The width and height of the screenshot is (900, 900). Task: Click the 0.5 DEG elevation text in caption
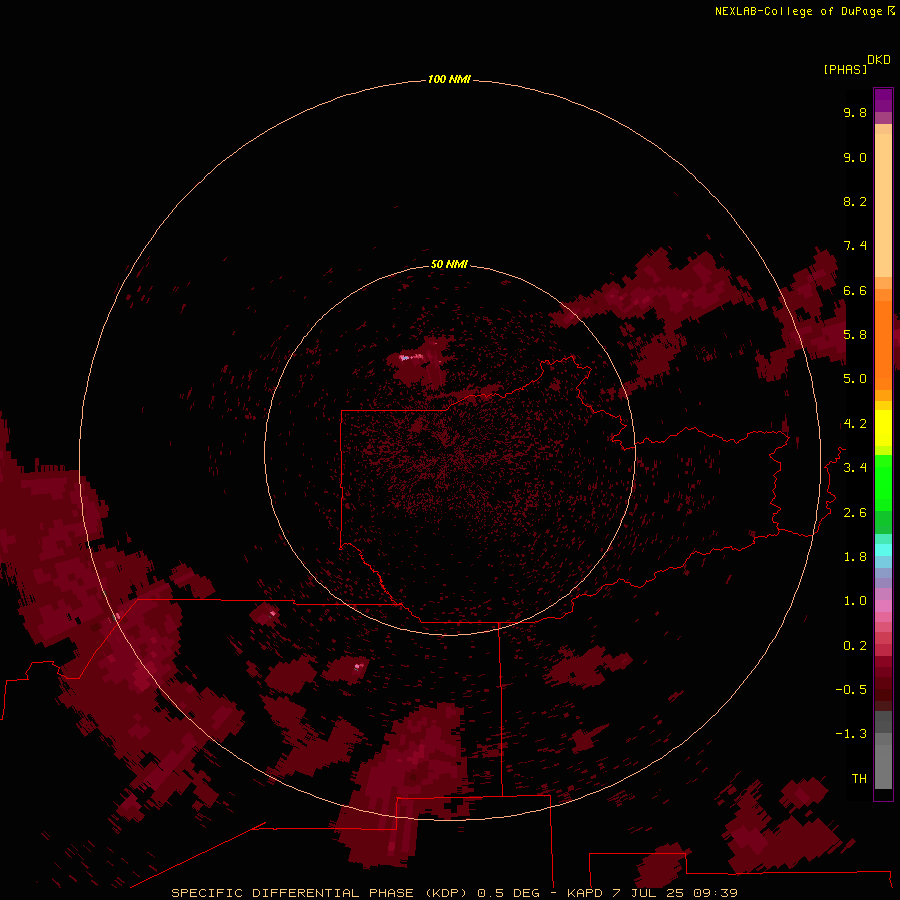tap(508, 893)
